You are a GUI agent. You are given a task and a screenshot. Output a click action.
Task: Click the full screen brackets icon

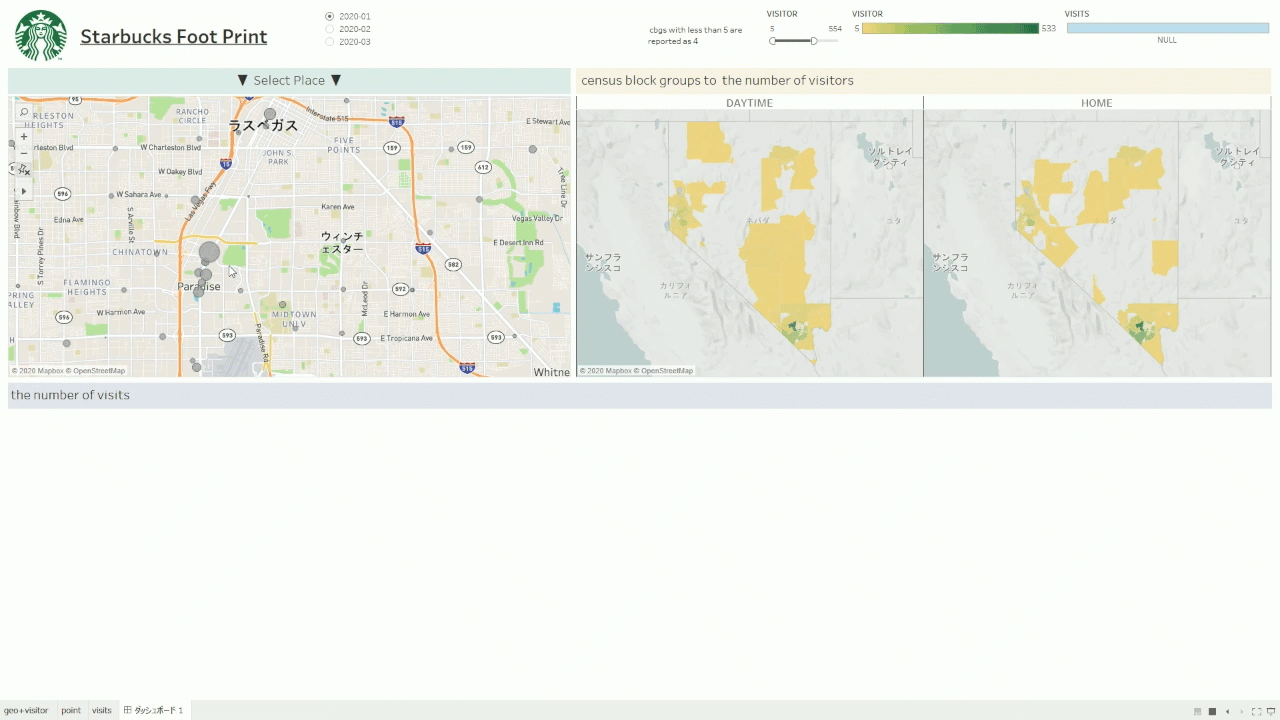1257,711
